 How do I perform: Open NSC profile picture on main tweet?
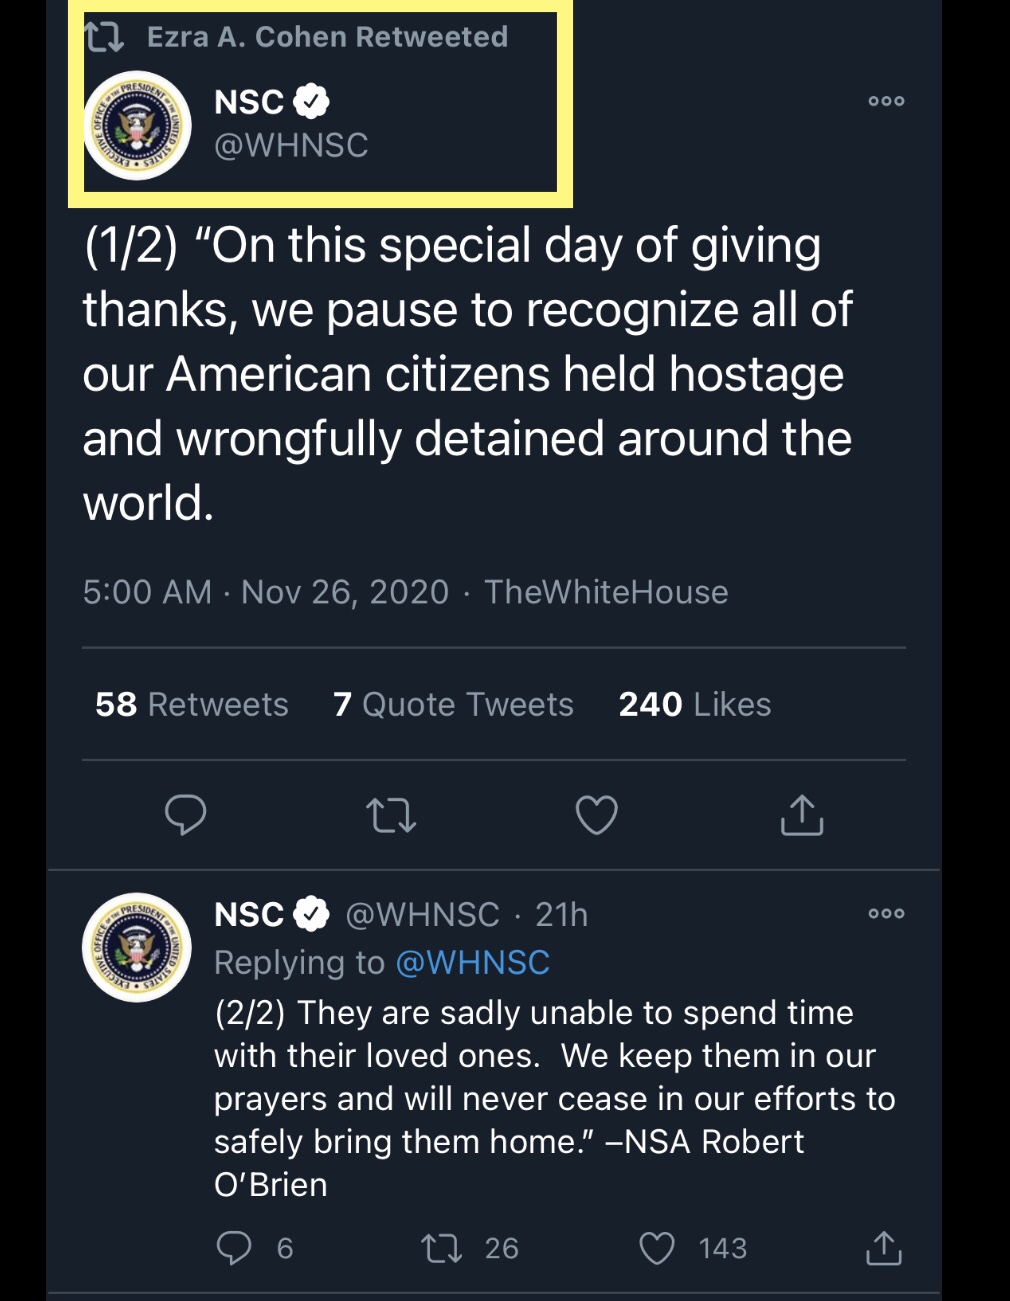pos(137,125)
